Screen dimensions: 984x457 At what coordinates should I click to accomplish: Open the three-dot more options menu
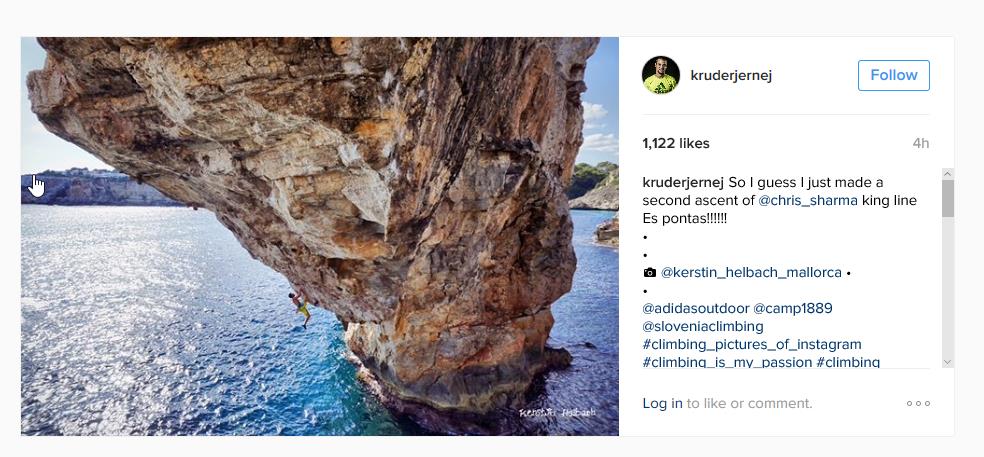click(x=918, y=404)
